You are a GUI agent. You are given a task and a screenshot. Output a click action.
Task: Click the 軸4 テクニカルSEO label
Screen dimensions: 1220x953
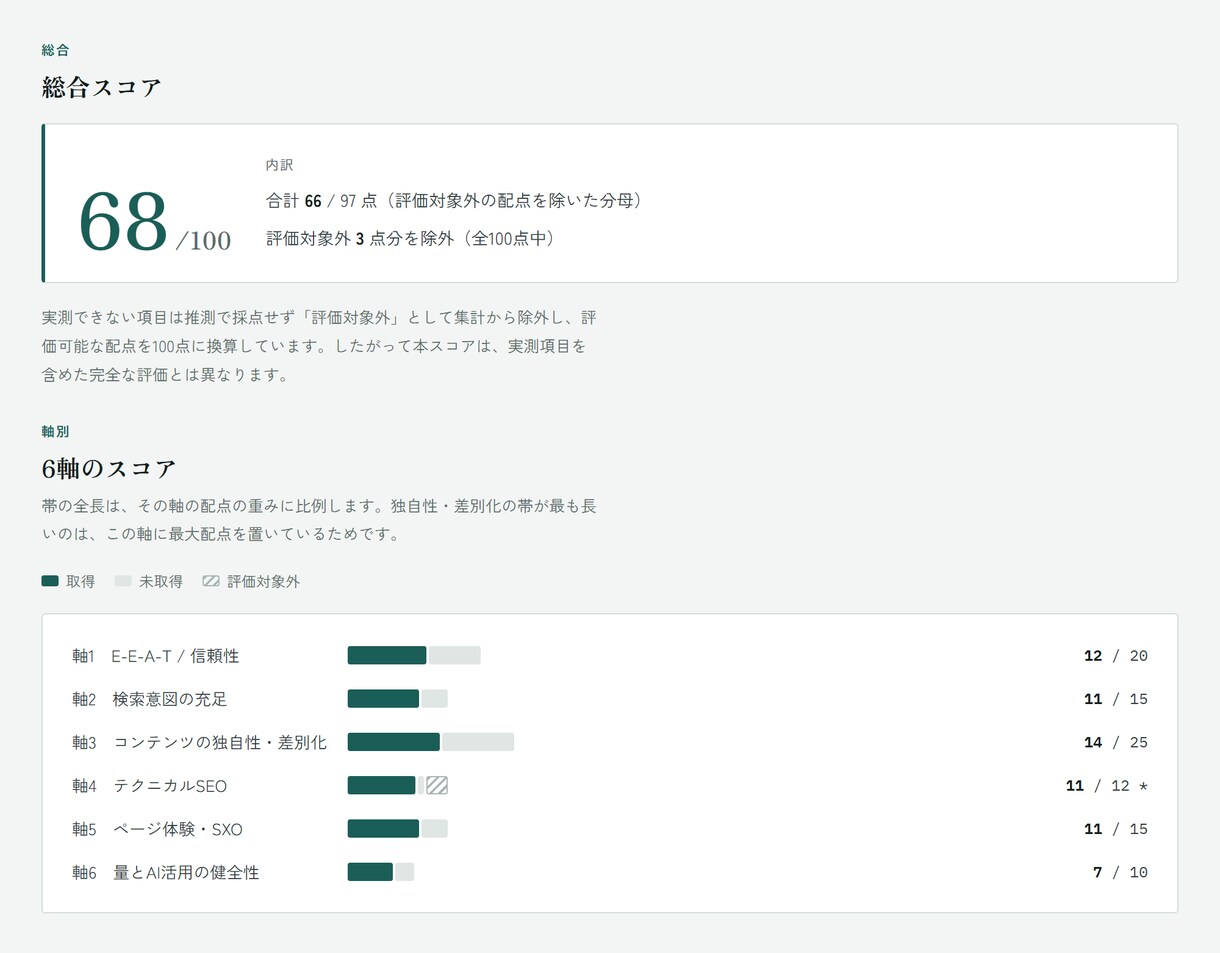[x=150, y=786]
